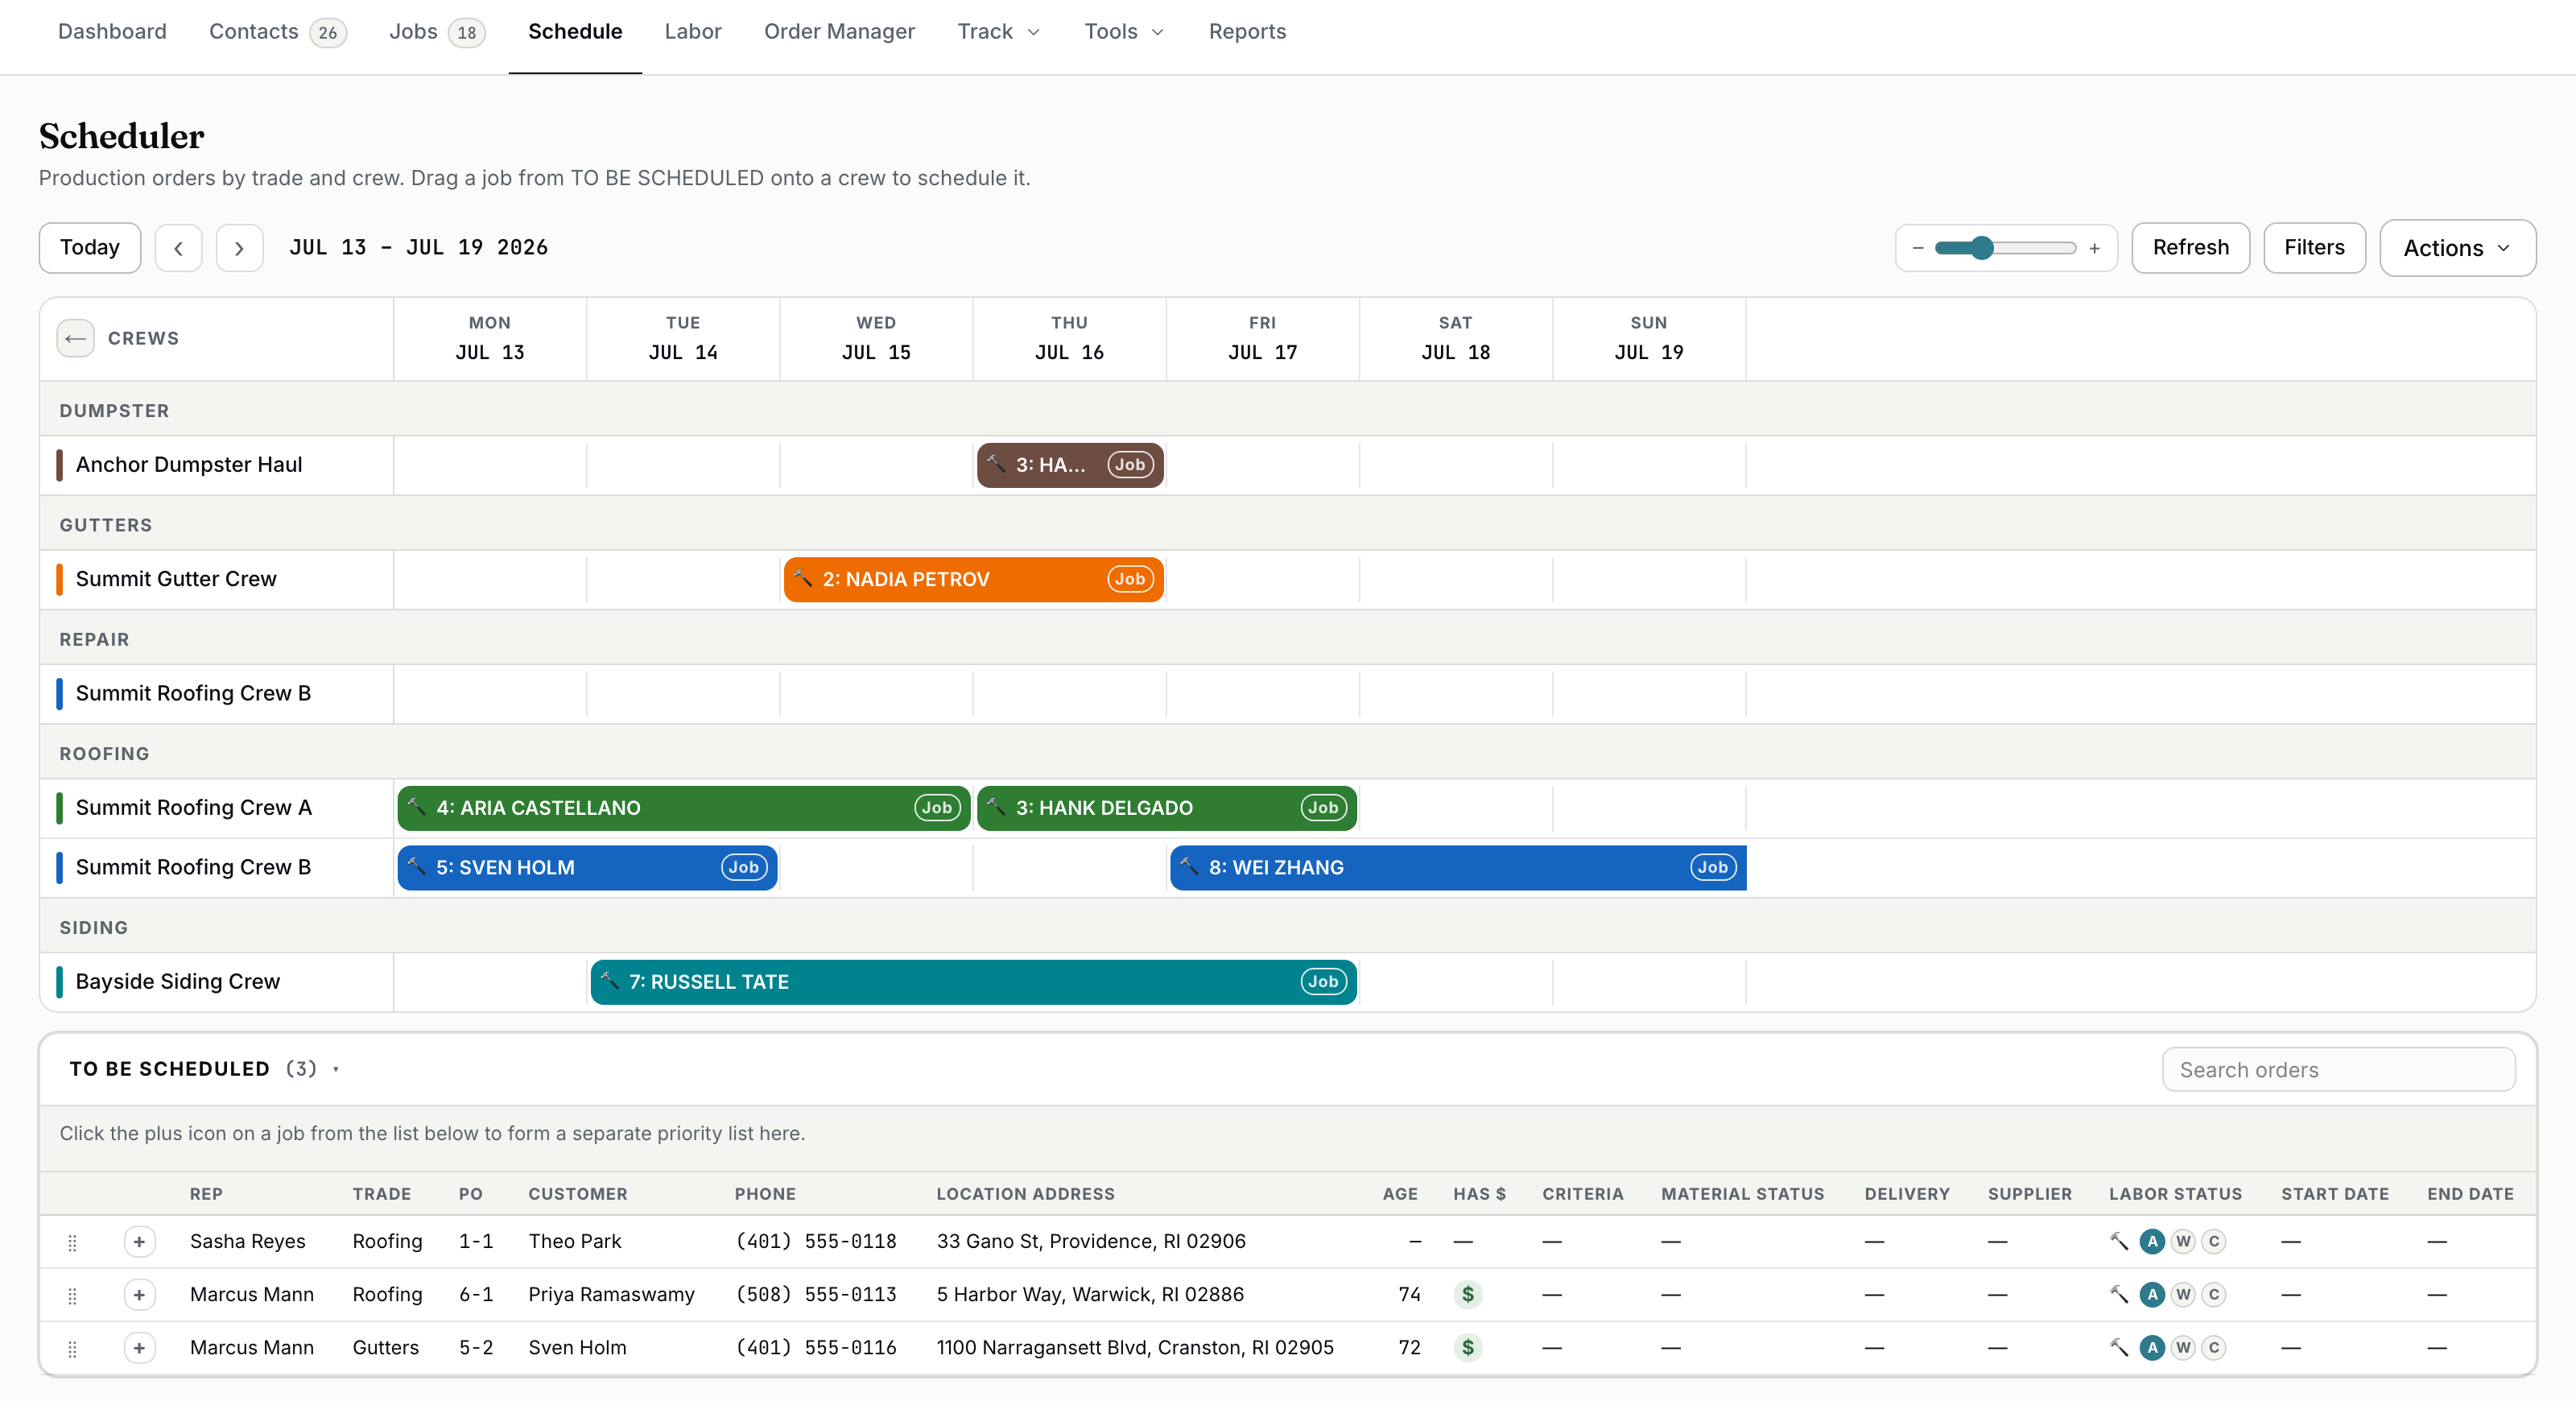
Task: Click Job badge on Aria Castellano order
Action: (x=937, y=807)
